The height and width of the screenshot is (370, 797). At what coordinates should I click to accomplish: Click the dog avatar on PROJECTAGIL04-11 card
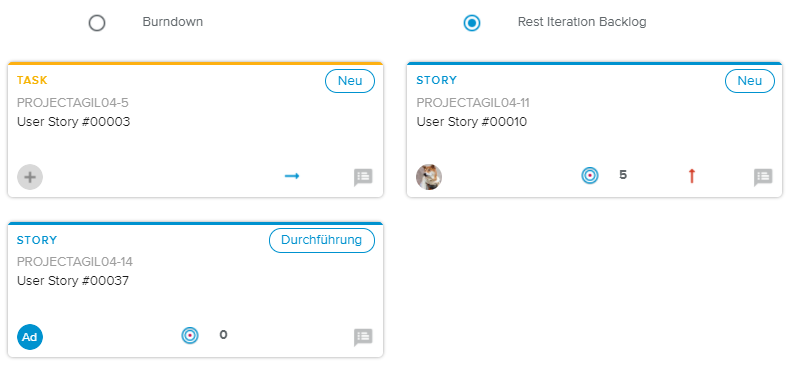pyautogui.click(x=429, y=177)
